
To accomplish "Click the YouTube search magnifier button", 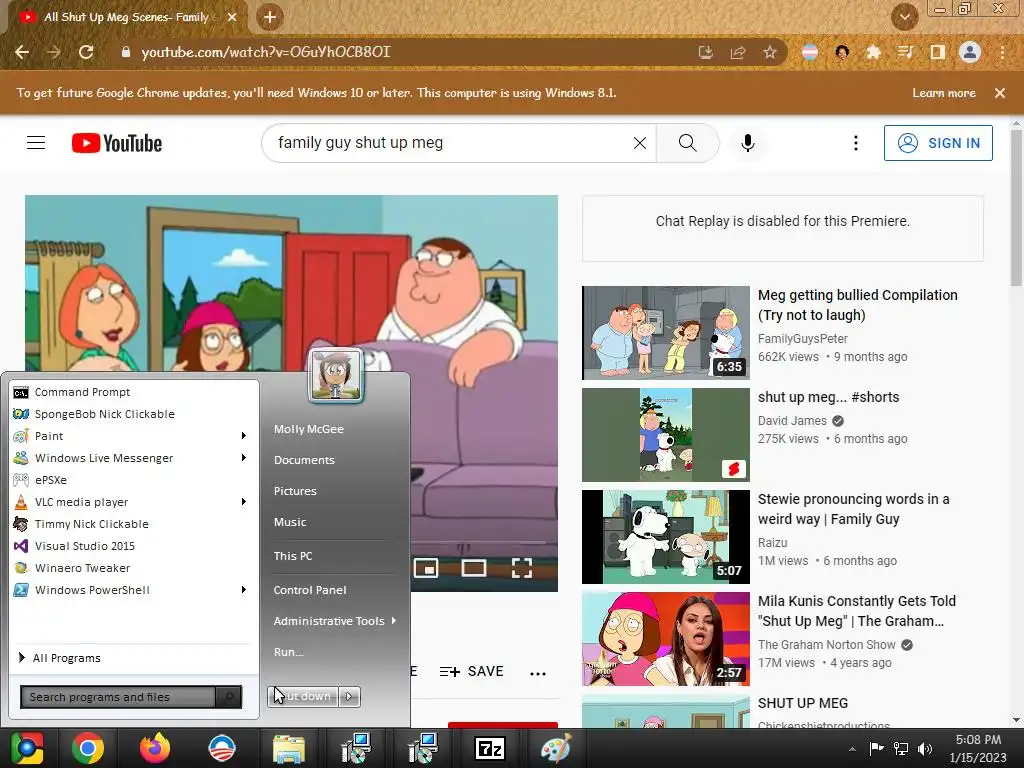I will coord(687,143).
